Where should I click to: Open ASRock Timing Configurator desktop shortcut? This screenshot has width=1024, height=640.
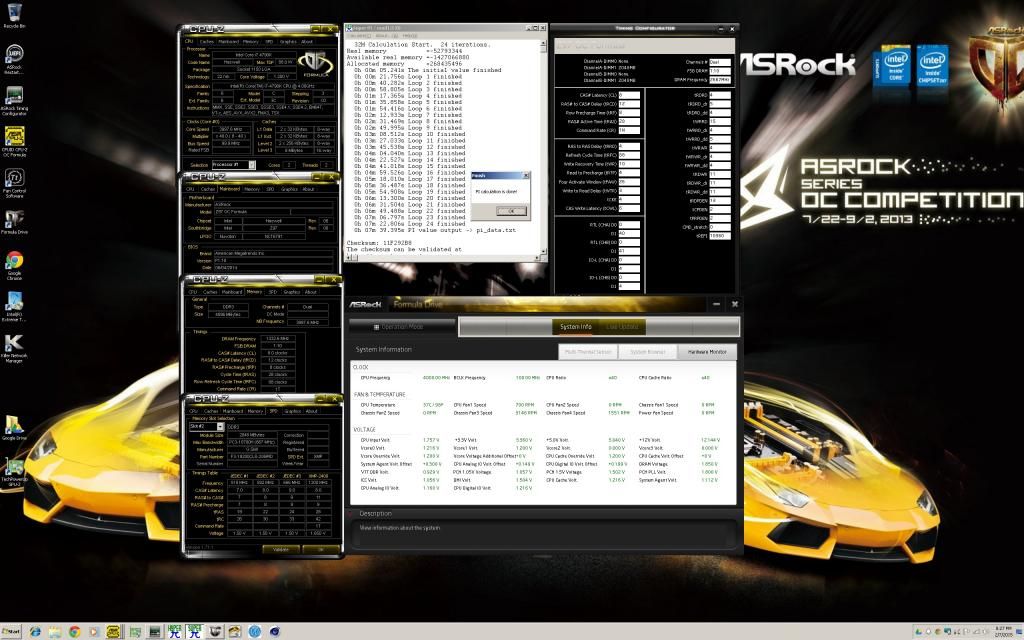coord(14,101)
